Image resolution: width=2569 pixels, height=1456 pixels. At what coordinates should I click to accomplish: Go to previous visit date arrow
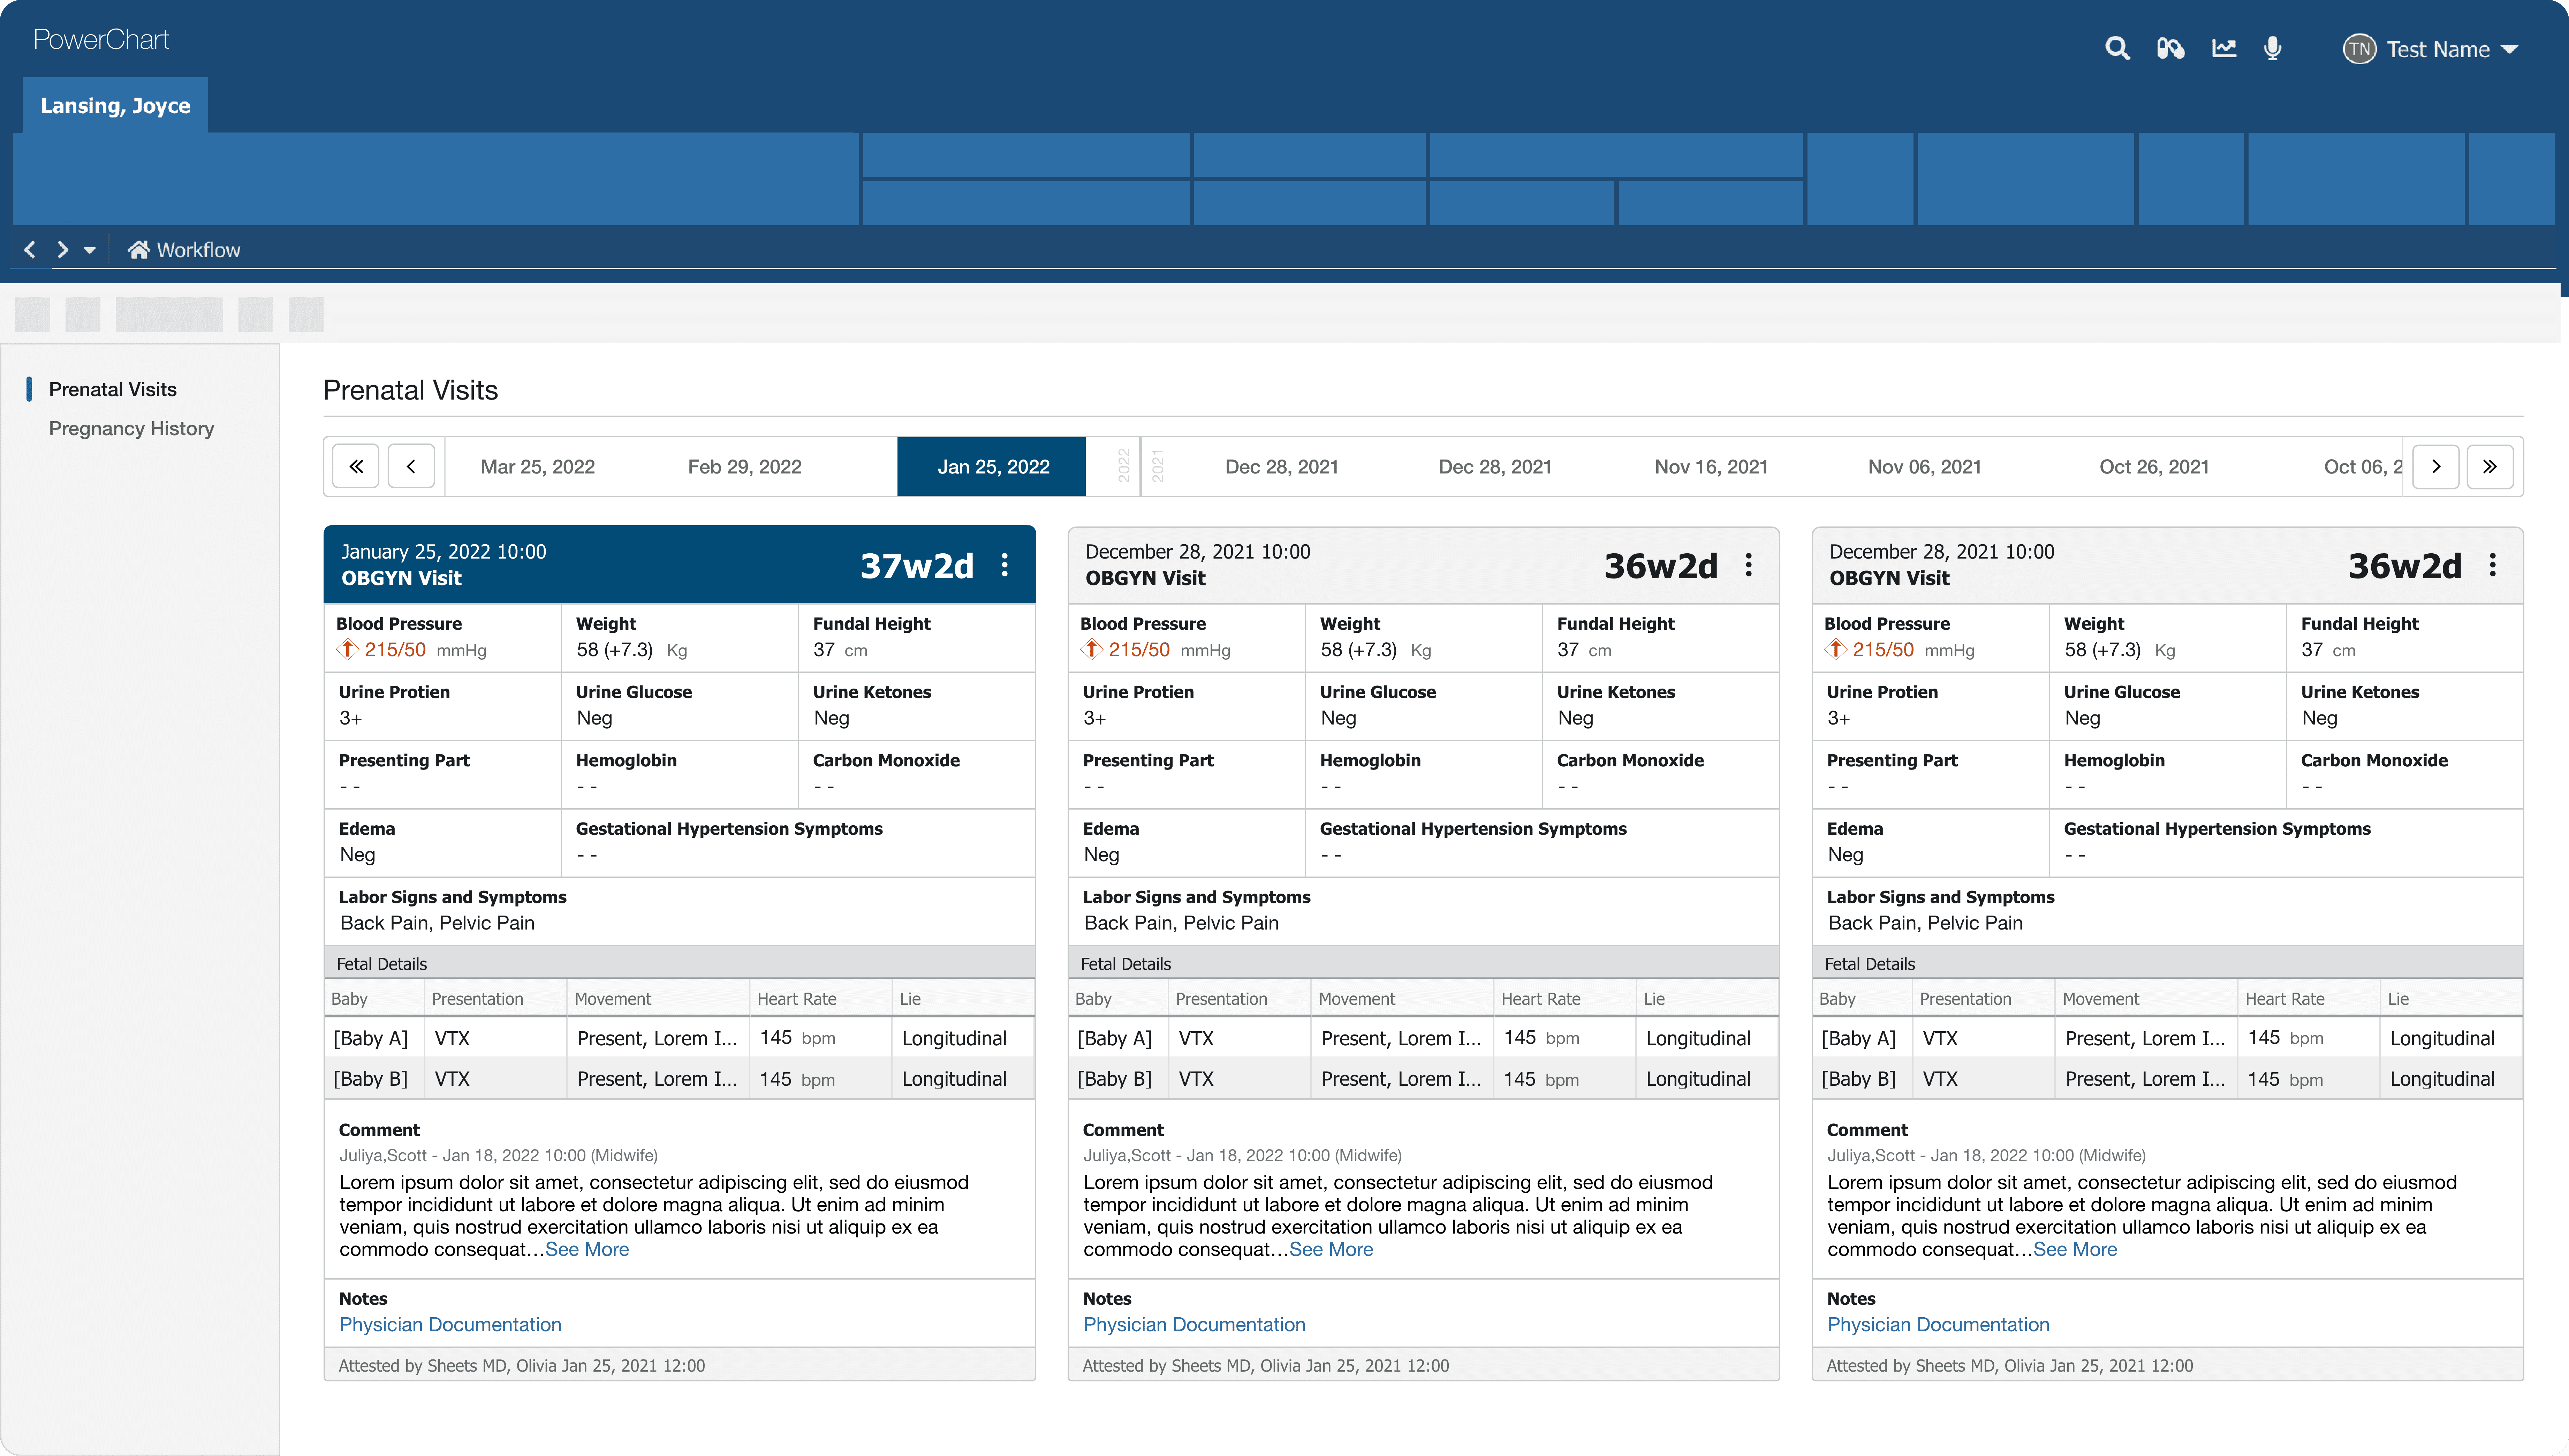tap(411, 466)
